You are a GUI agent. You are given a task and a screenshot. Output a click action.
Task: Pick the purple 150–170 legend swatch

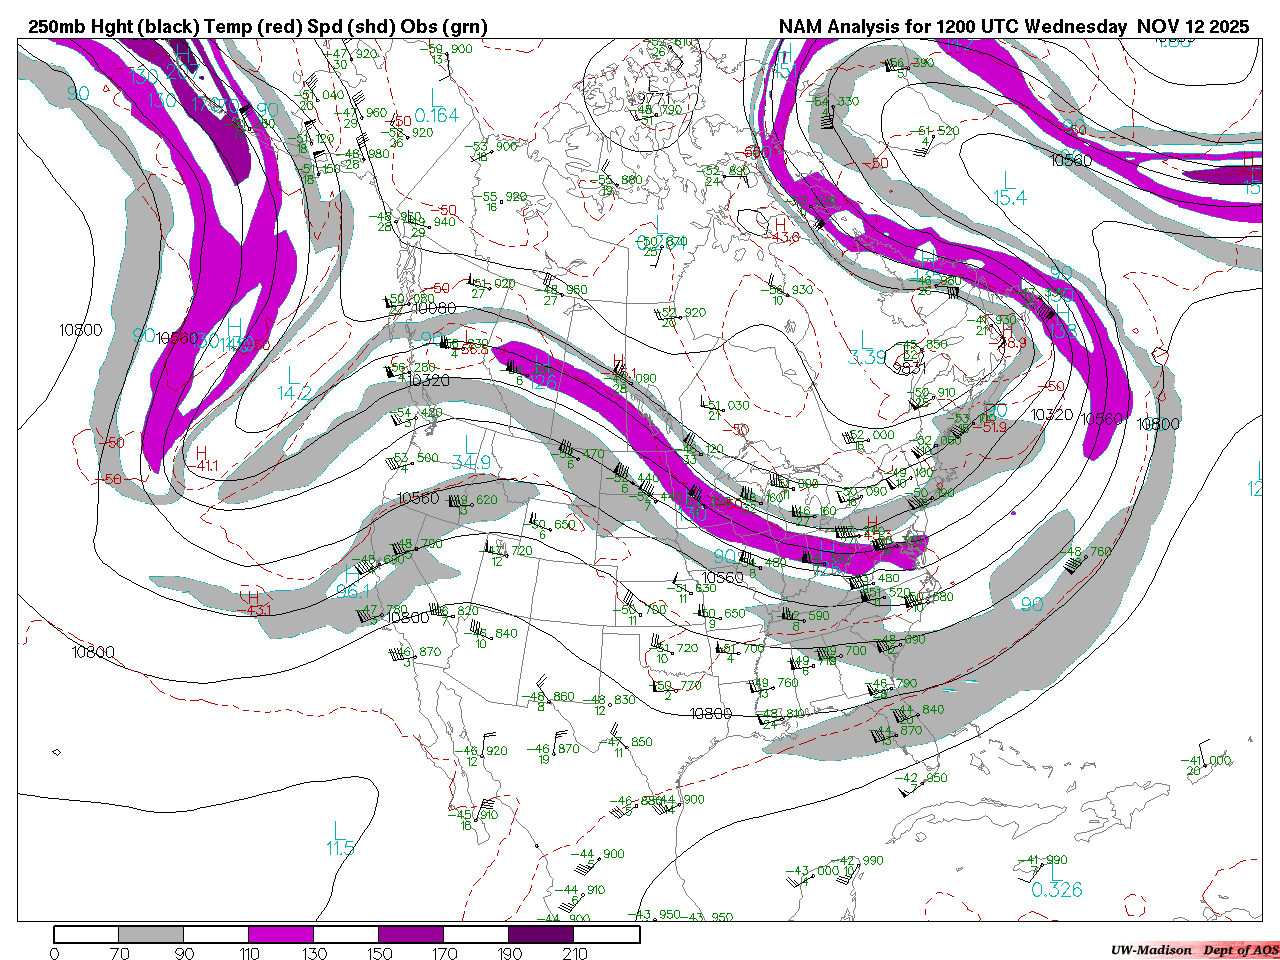411,934
